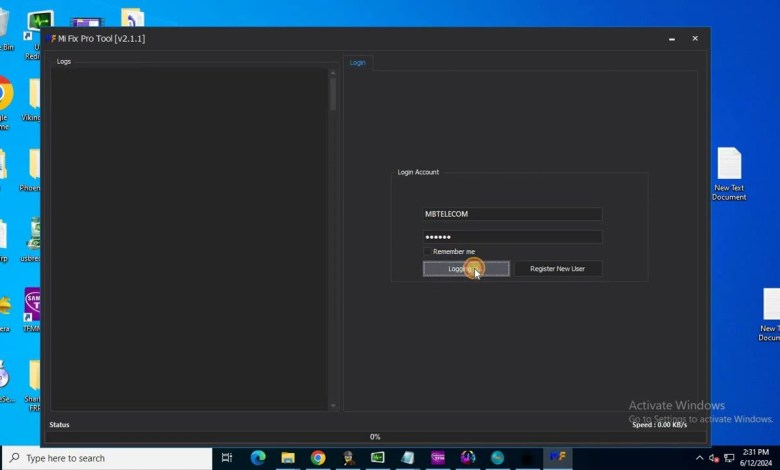This screenshot has width=780, height=470.
Task: Enable the Remember me checkbox
Action: tap(427, 252)
